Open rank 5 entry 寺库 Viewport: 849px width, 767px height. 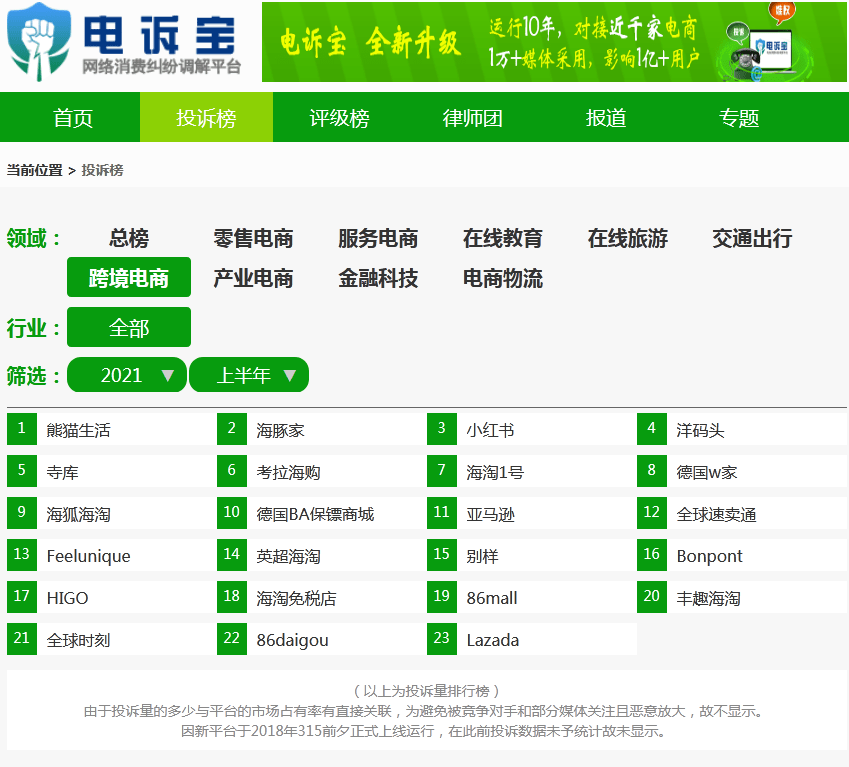point(112,471)
